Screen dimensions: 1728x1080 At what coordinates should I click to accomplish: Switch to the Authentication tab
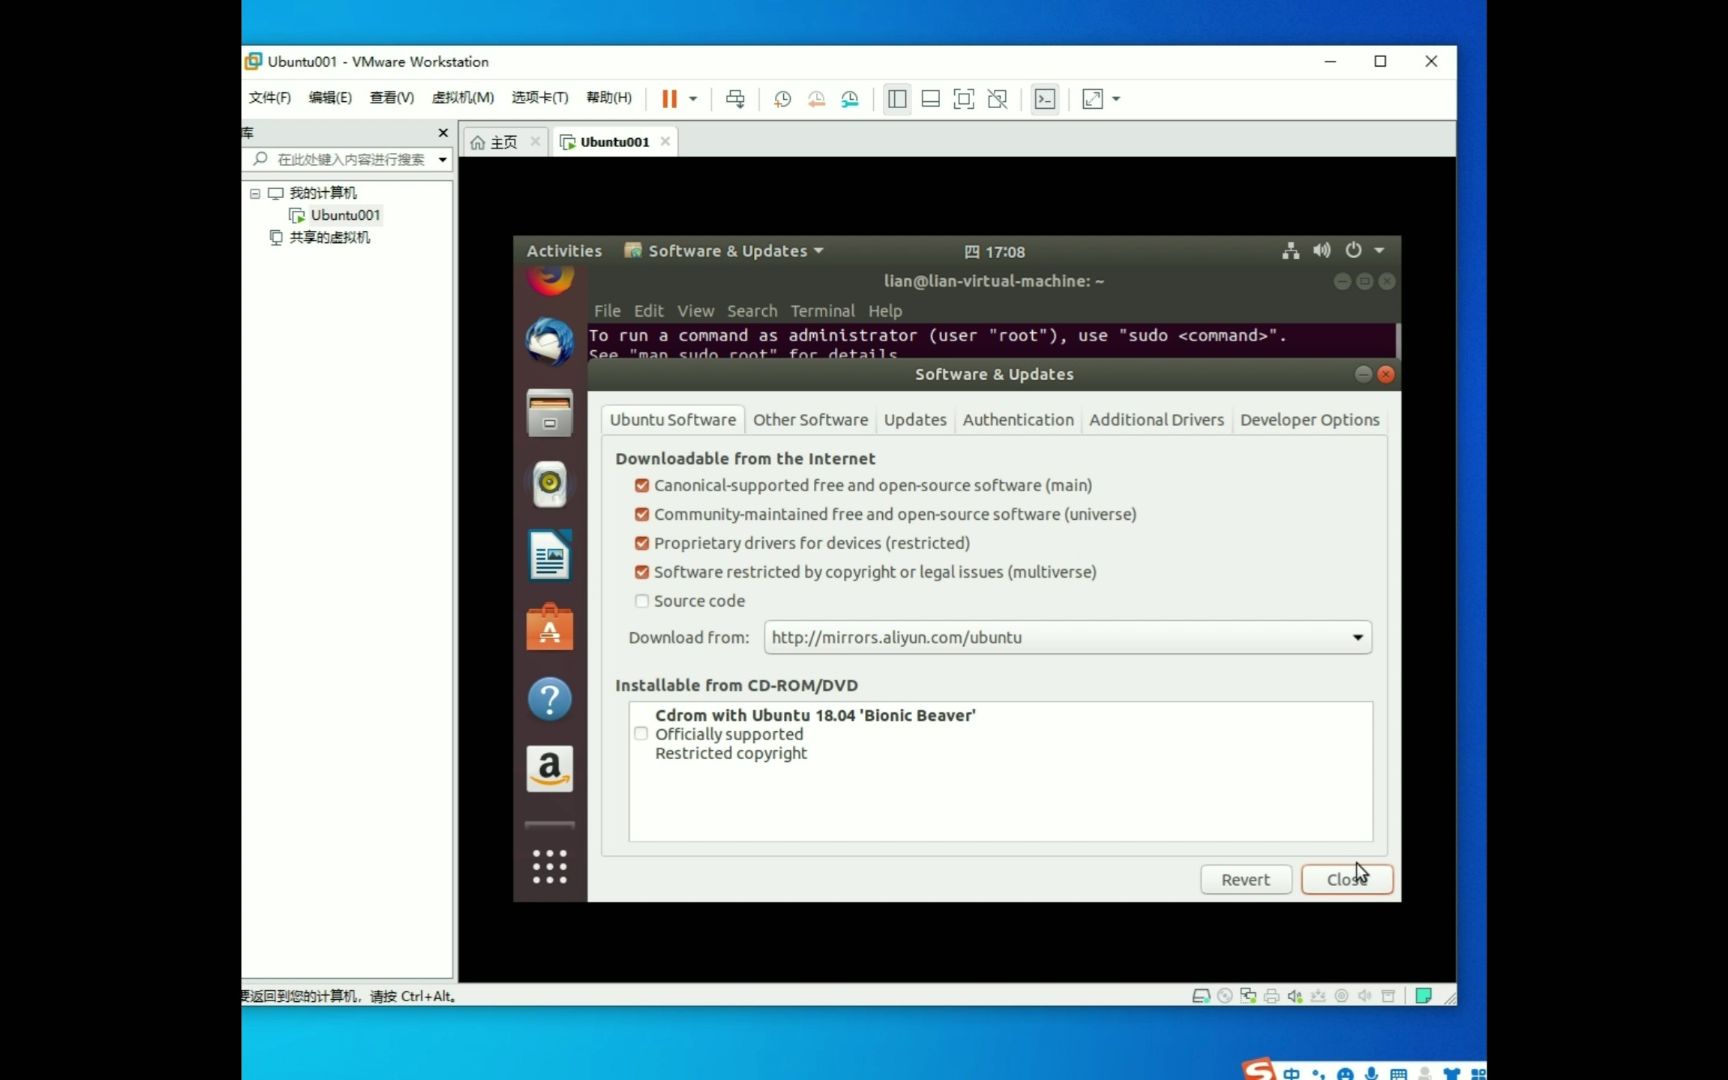[1018, 420]
